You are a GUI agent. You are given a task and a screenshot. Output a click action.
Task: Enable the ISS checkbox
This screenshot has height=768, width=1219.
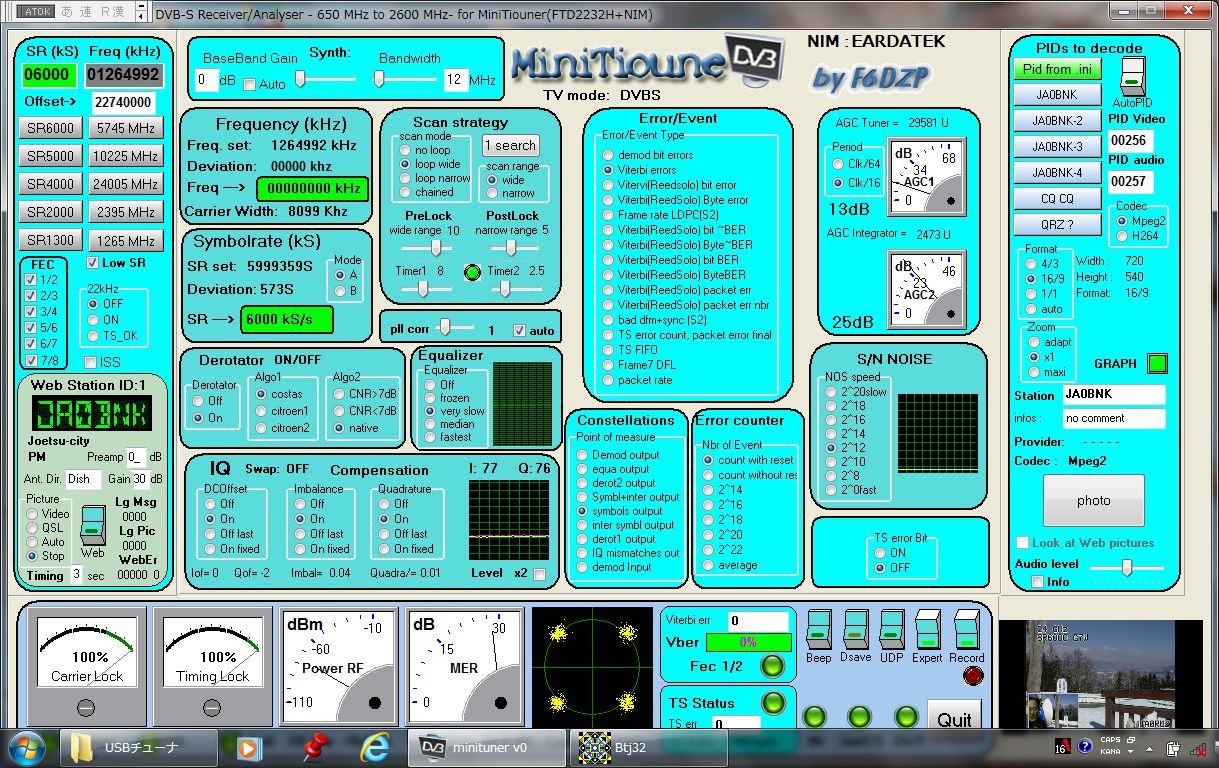91,362
